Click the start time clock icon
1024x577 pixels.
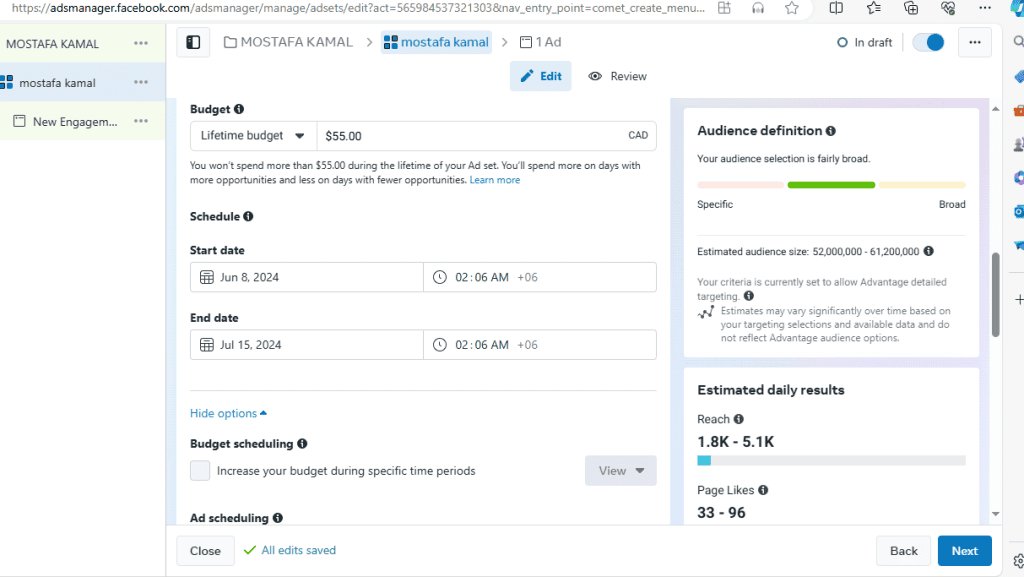click(440, 277)
